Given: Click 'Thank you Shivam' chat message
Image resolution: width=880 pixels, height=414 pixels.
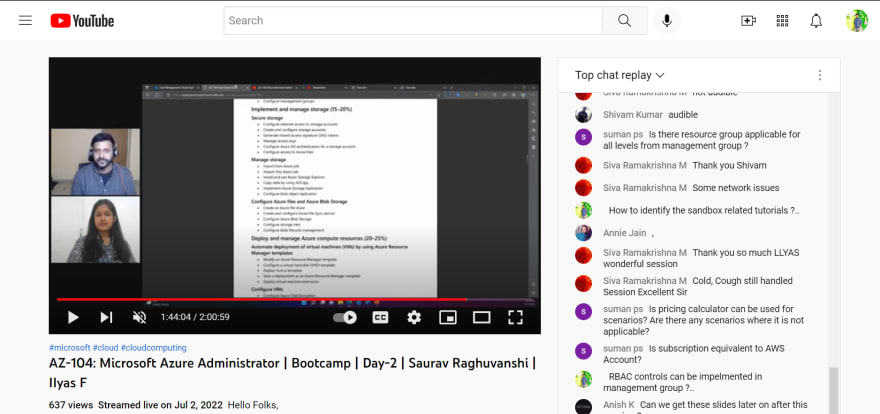Looking at the screenshot, I should pos(729,165).
